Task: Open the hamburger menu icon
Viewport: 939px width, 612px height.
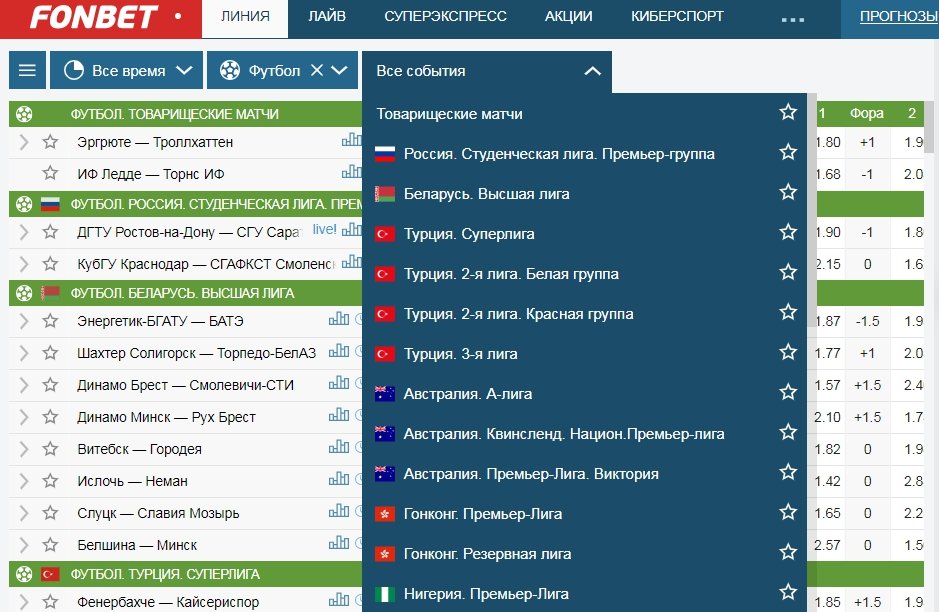Action: 27,71
